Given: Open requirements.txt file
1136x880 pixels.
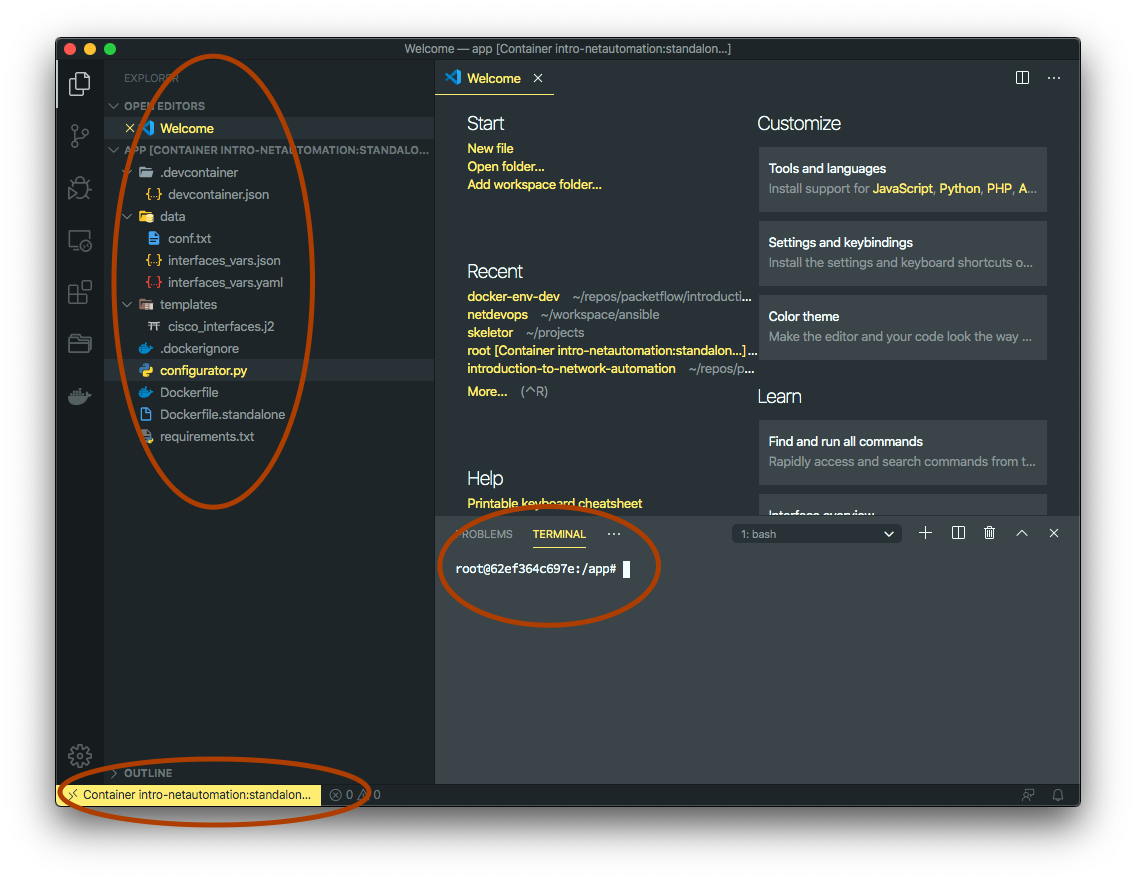Looking at the screenshot, I should point(207,437).
